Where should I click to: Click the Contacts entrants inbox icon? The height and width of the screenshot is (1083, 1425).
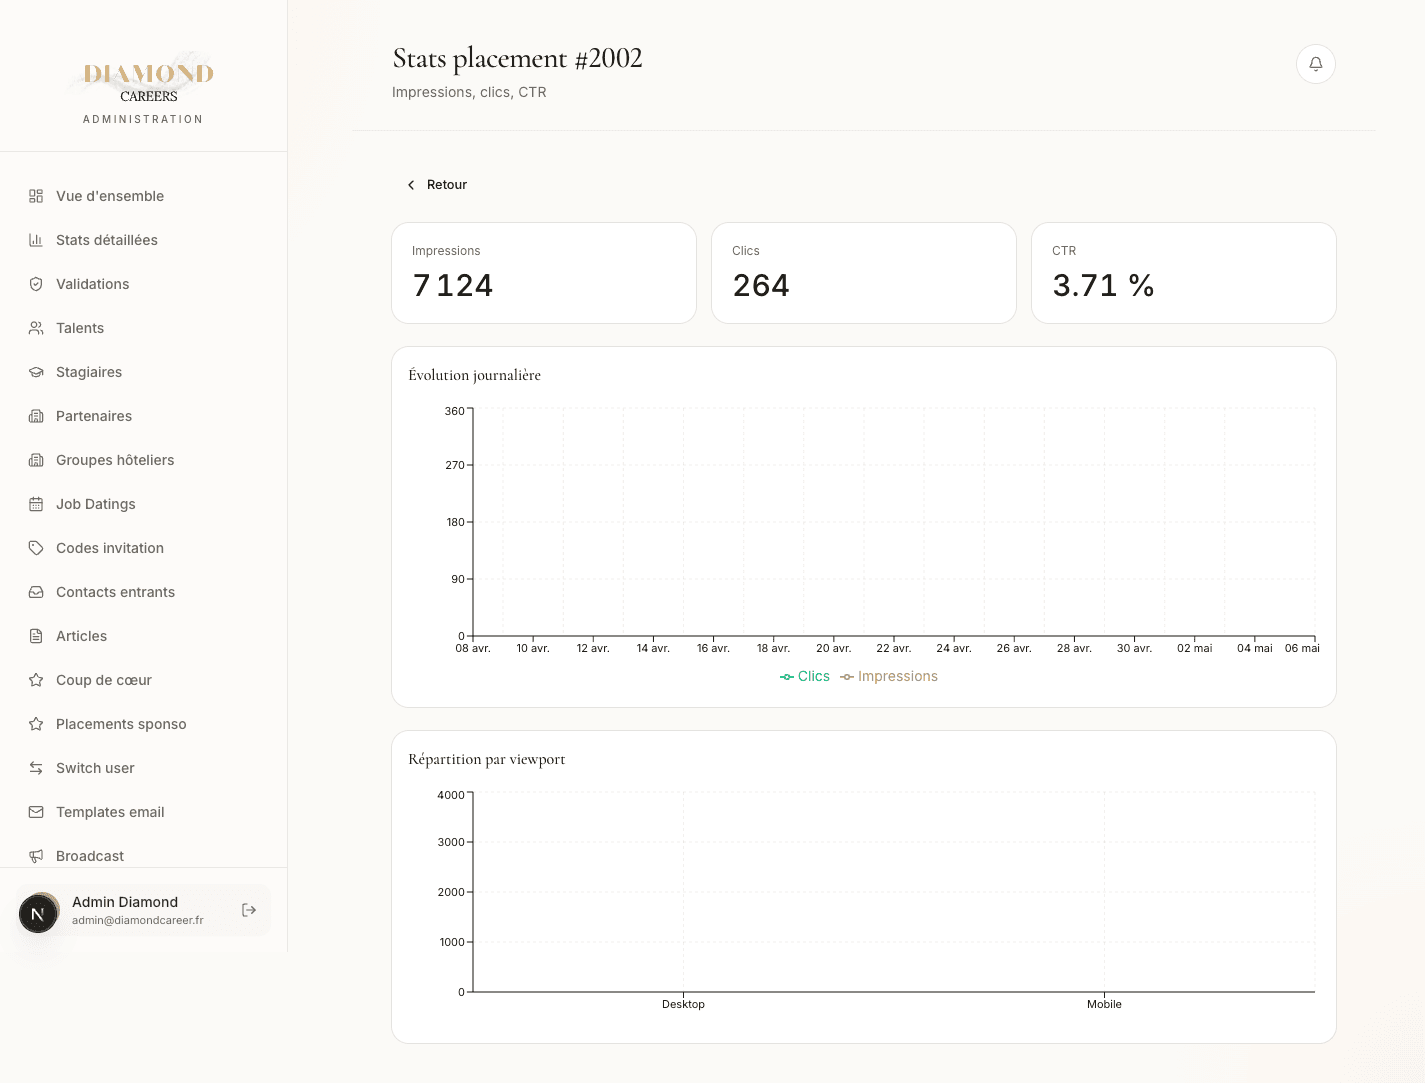[36, 592]
